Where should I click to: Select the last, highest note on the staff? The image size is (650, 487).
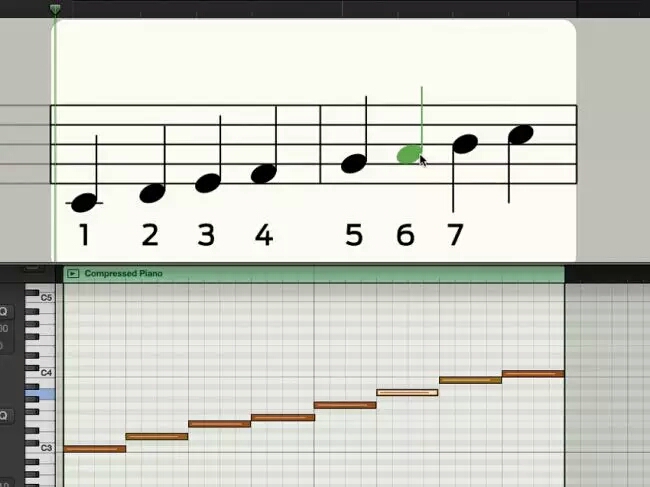521,134
